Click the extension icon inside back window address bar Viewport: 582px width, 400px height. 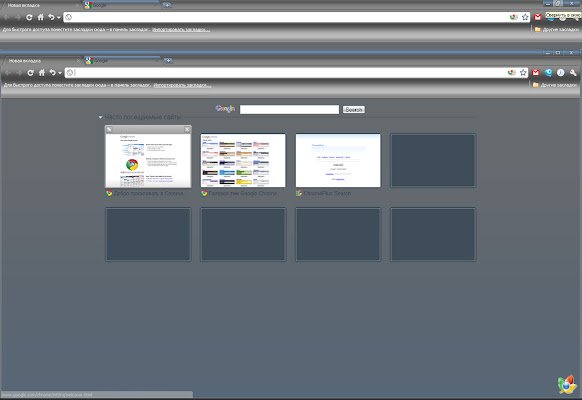[514, 17]
